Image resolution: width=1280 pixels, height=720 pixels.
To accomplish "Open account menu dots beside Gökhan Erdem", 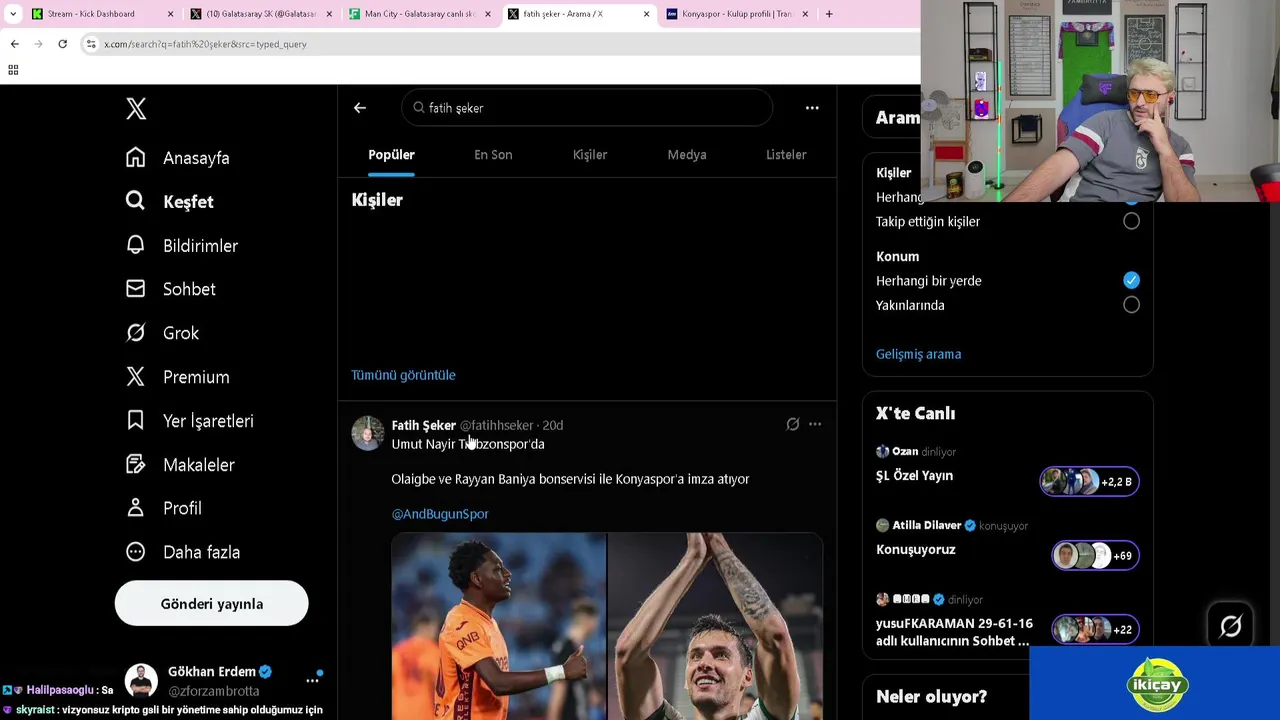I will click(312, 680).
